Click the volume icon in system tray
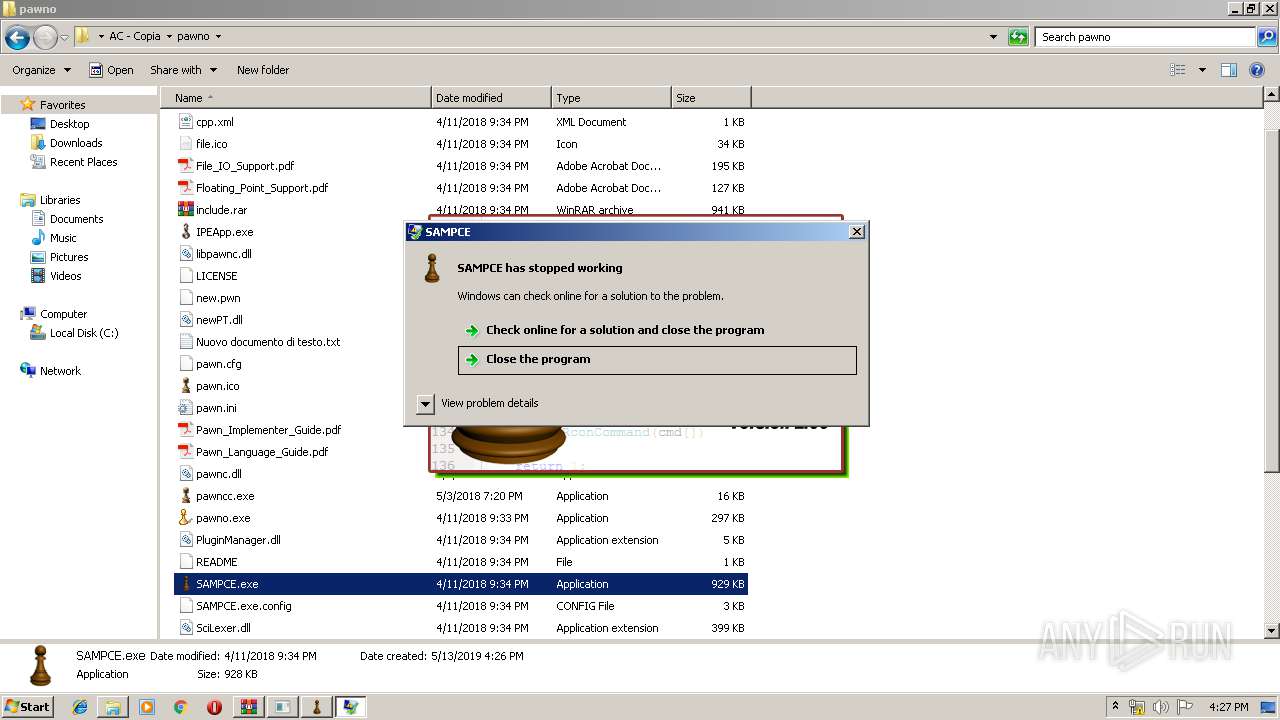The width and height of the screenshot is (1280, 720). (1160, 707)
